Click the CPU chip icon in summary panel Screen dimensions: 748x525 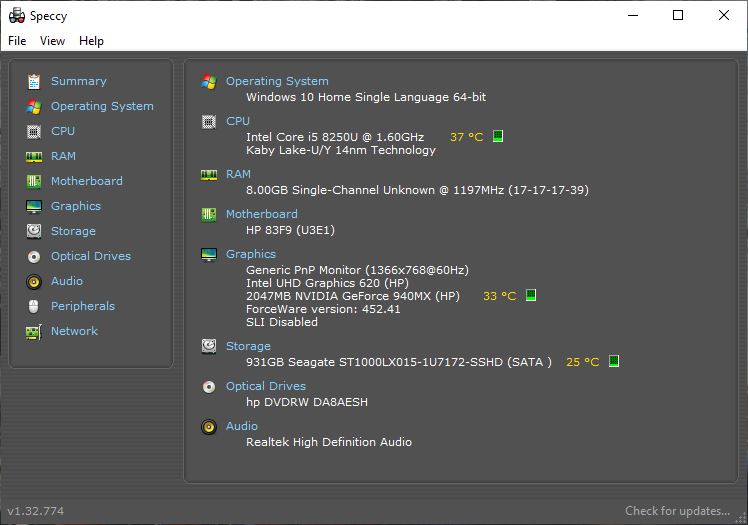(209, 122)
